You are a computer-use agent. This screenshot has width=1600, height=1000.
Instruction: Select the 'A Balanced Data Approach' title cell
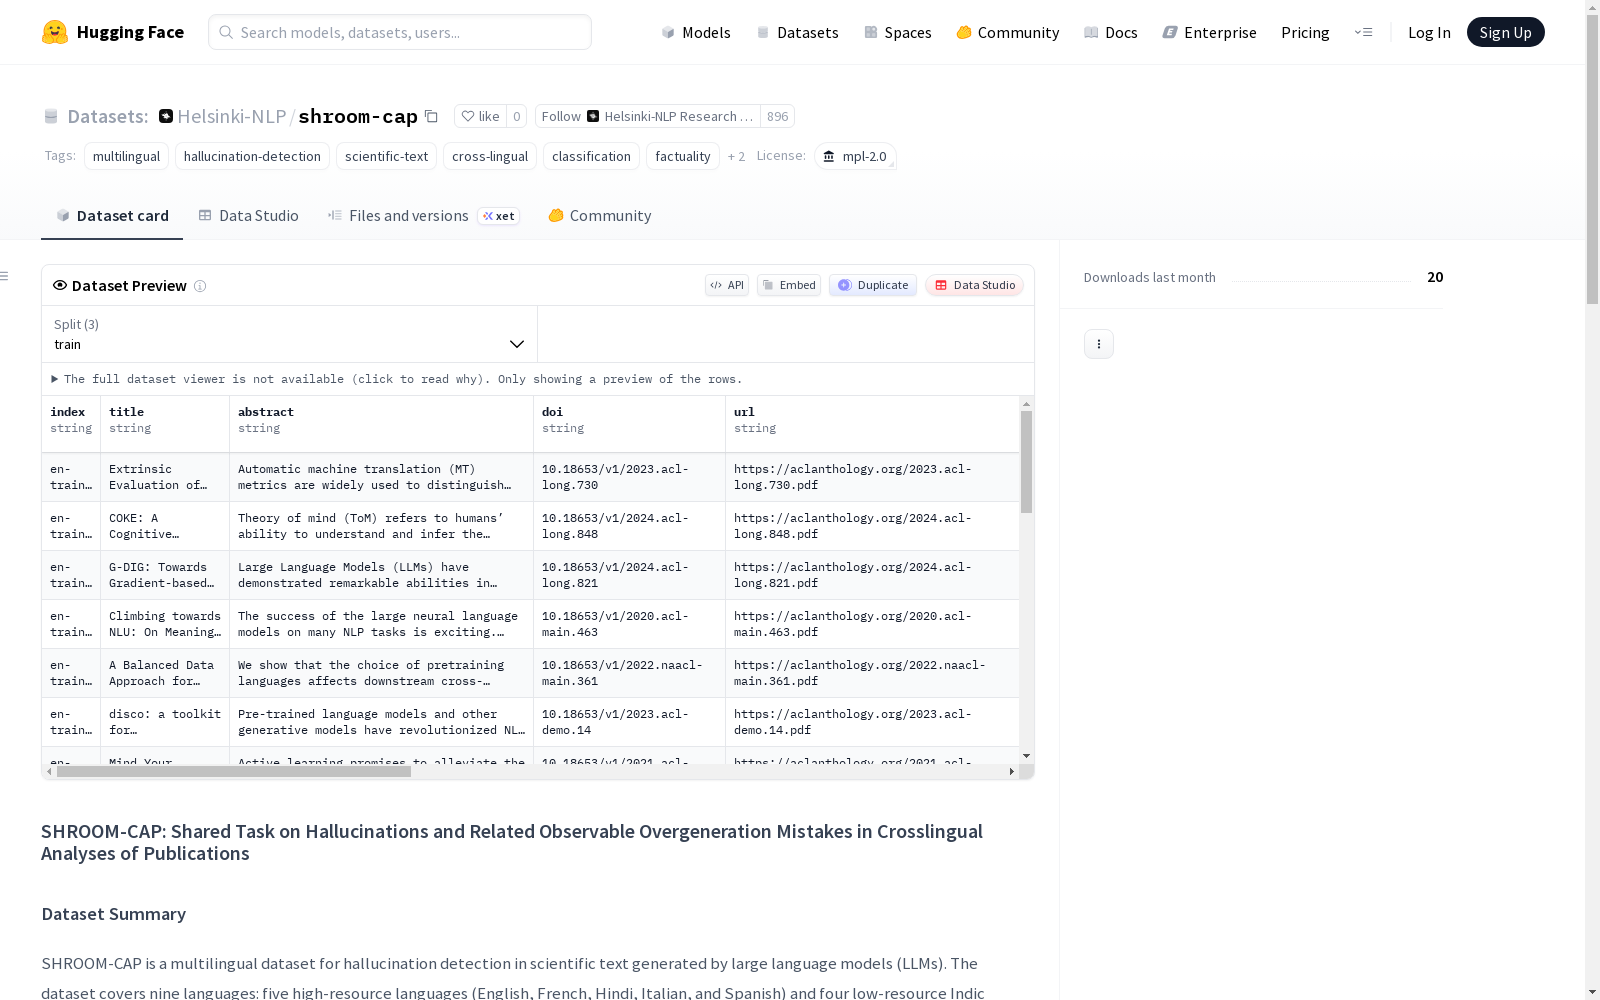(165, 673)
